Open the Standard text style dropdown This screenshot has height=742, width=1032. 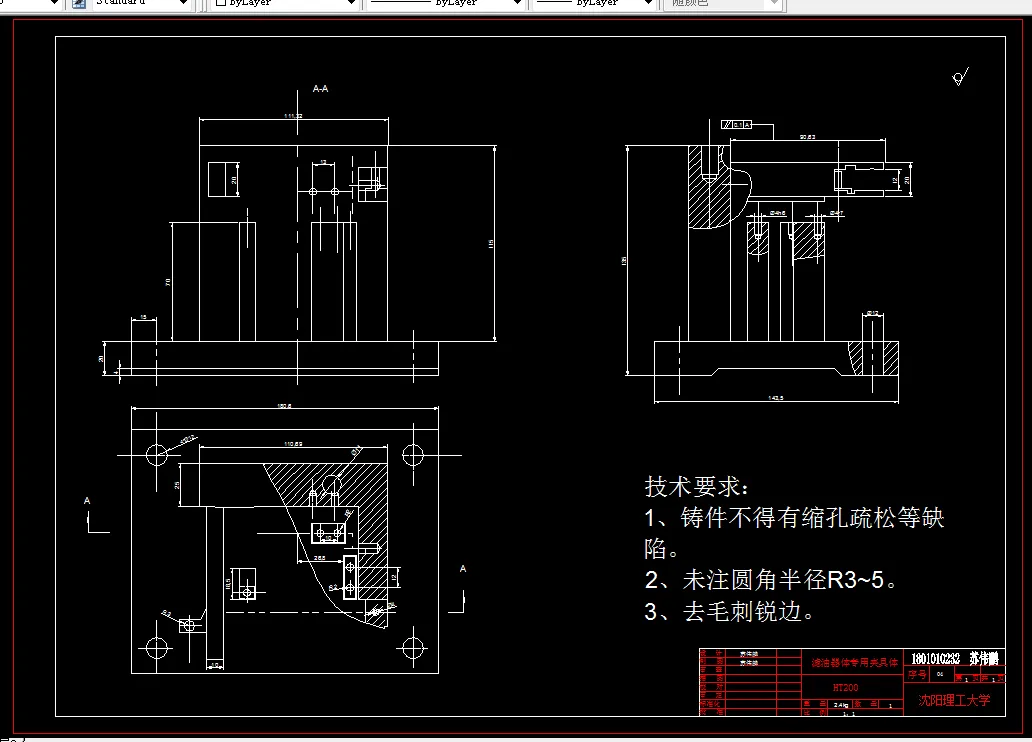pyautogui.click(x=140, y=4)
